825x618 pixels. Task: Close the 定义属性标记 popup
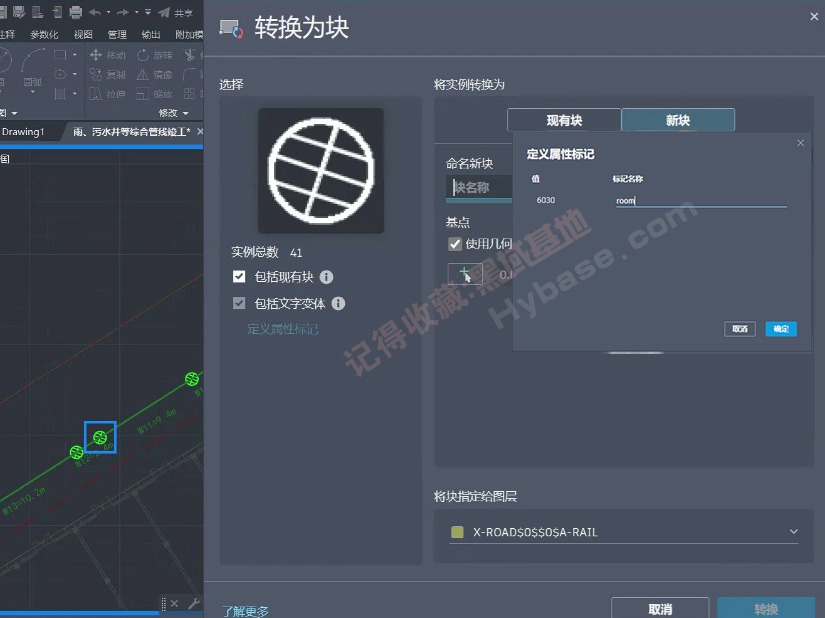800,143
